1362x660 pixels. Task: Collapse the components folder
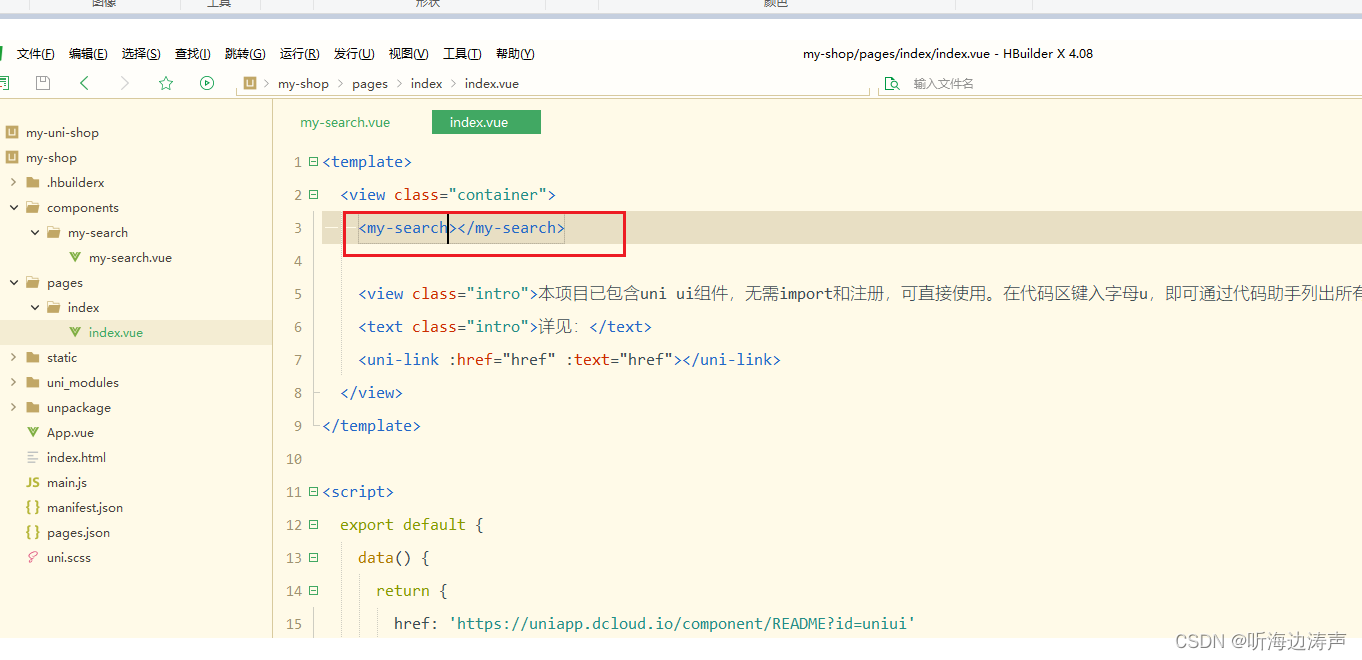click(x=14, y=207)
